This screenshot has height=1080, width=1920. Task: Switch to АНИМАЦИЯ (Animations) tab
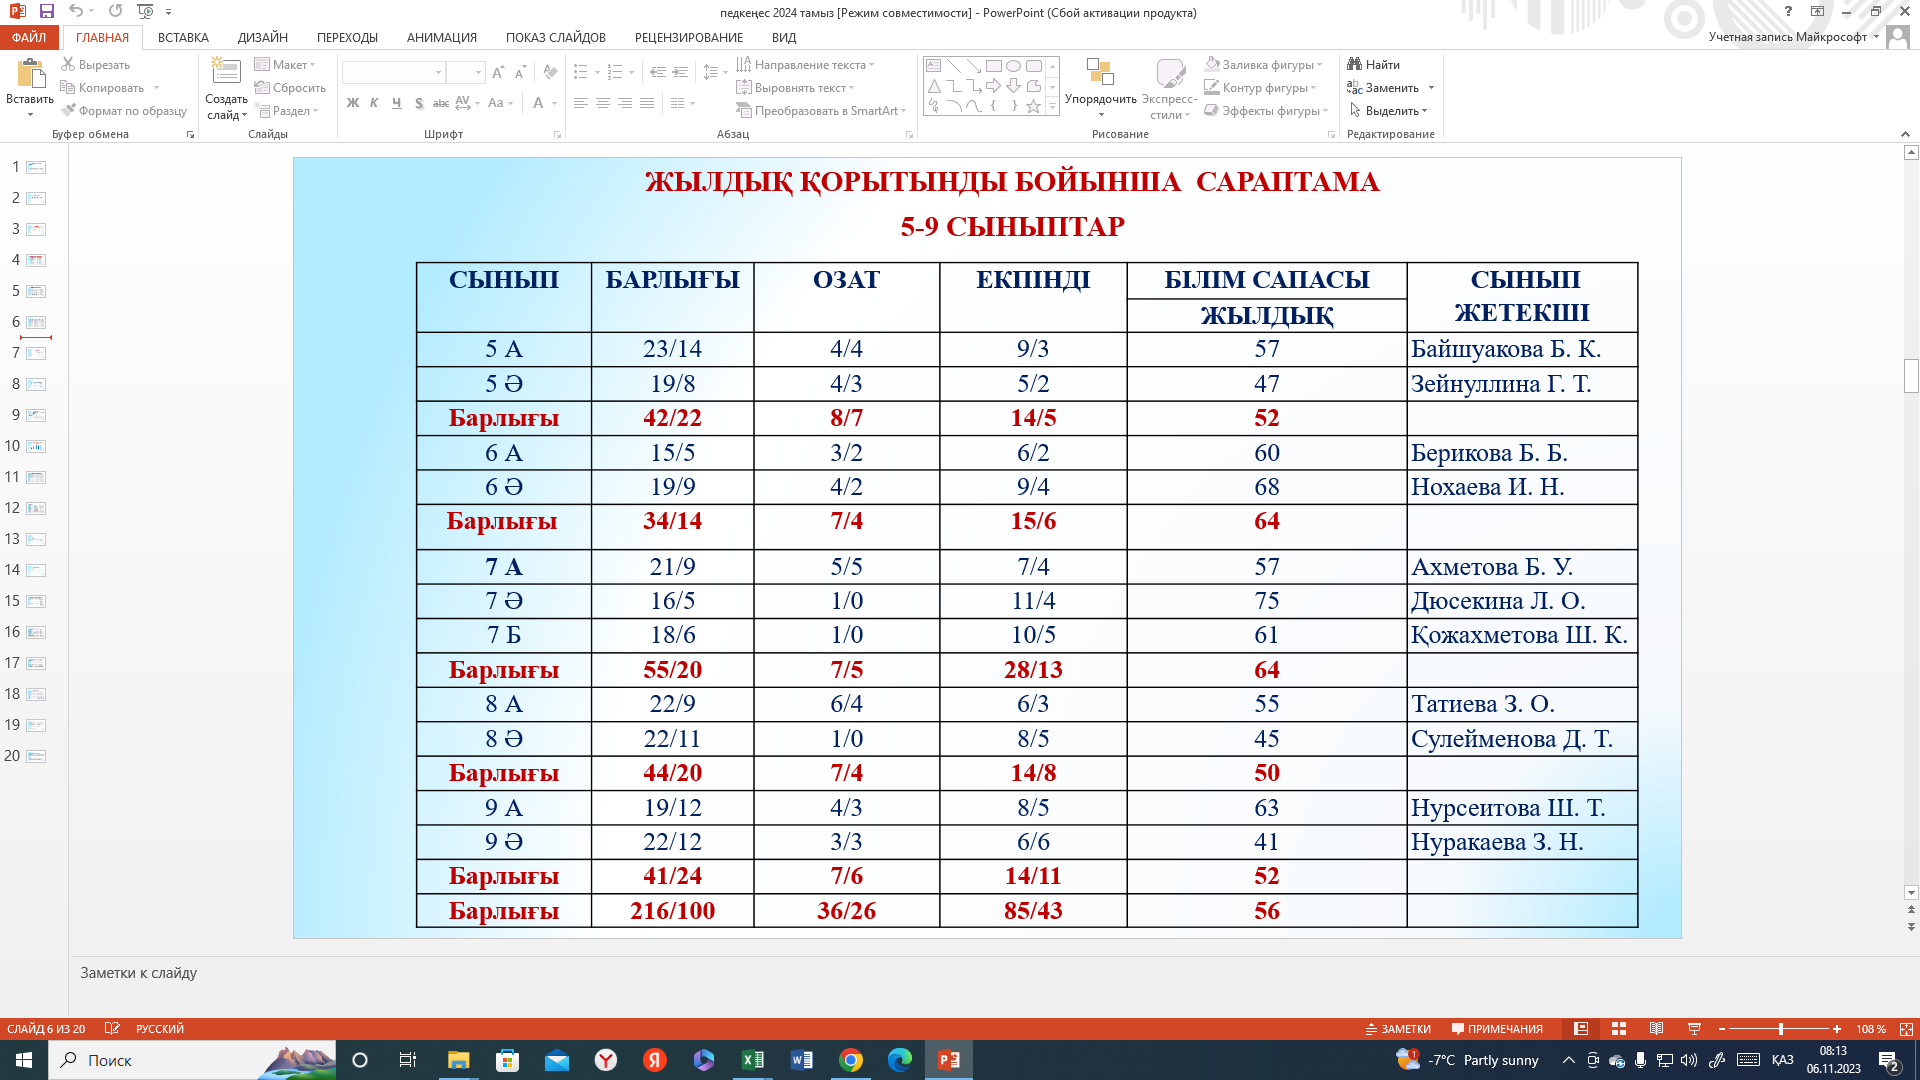pyautogui.click(x=441, y=37)
